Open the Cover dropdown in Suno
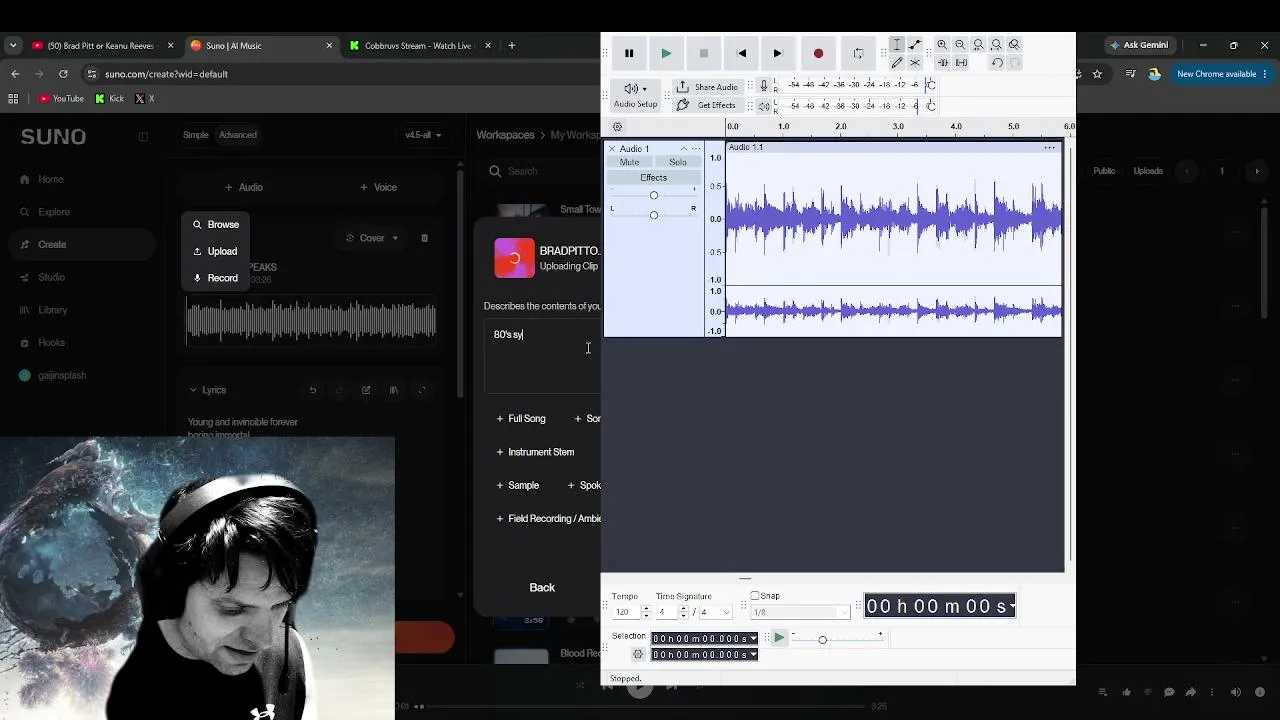 (x=372, y=238)
